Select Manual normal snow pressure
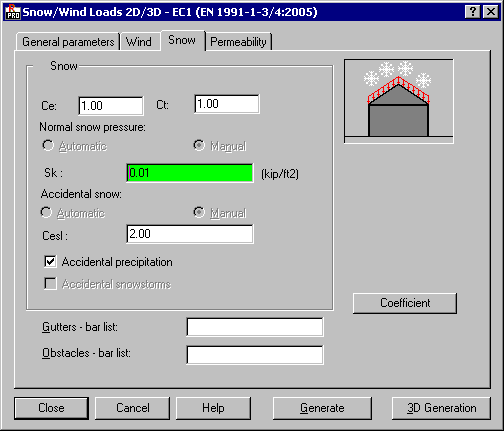This screenshot has height=431, width=504. click(220, 146)
